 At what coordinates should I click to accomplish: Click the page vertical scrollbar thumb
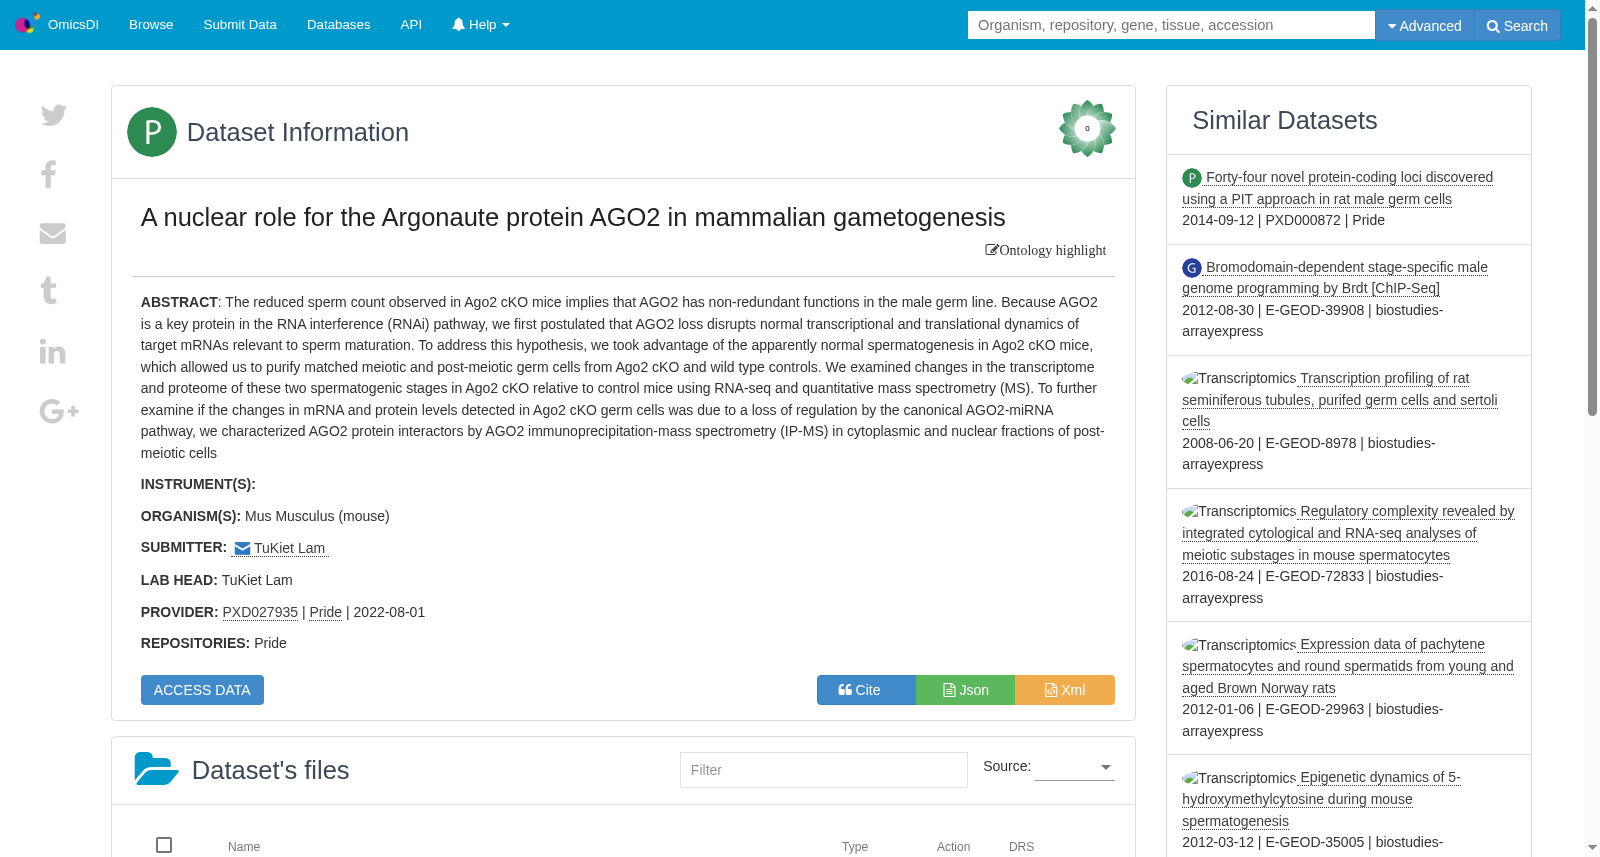[x=1592, y=215]
